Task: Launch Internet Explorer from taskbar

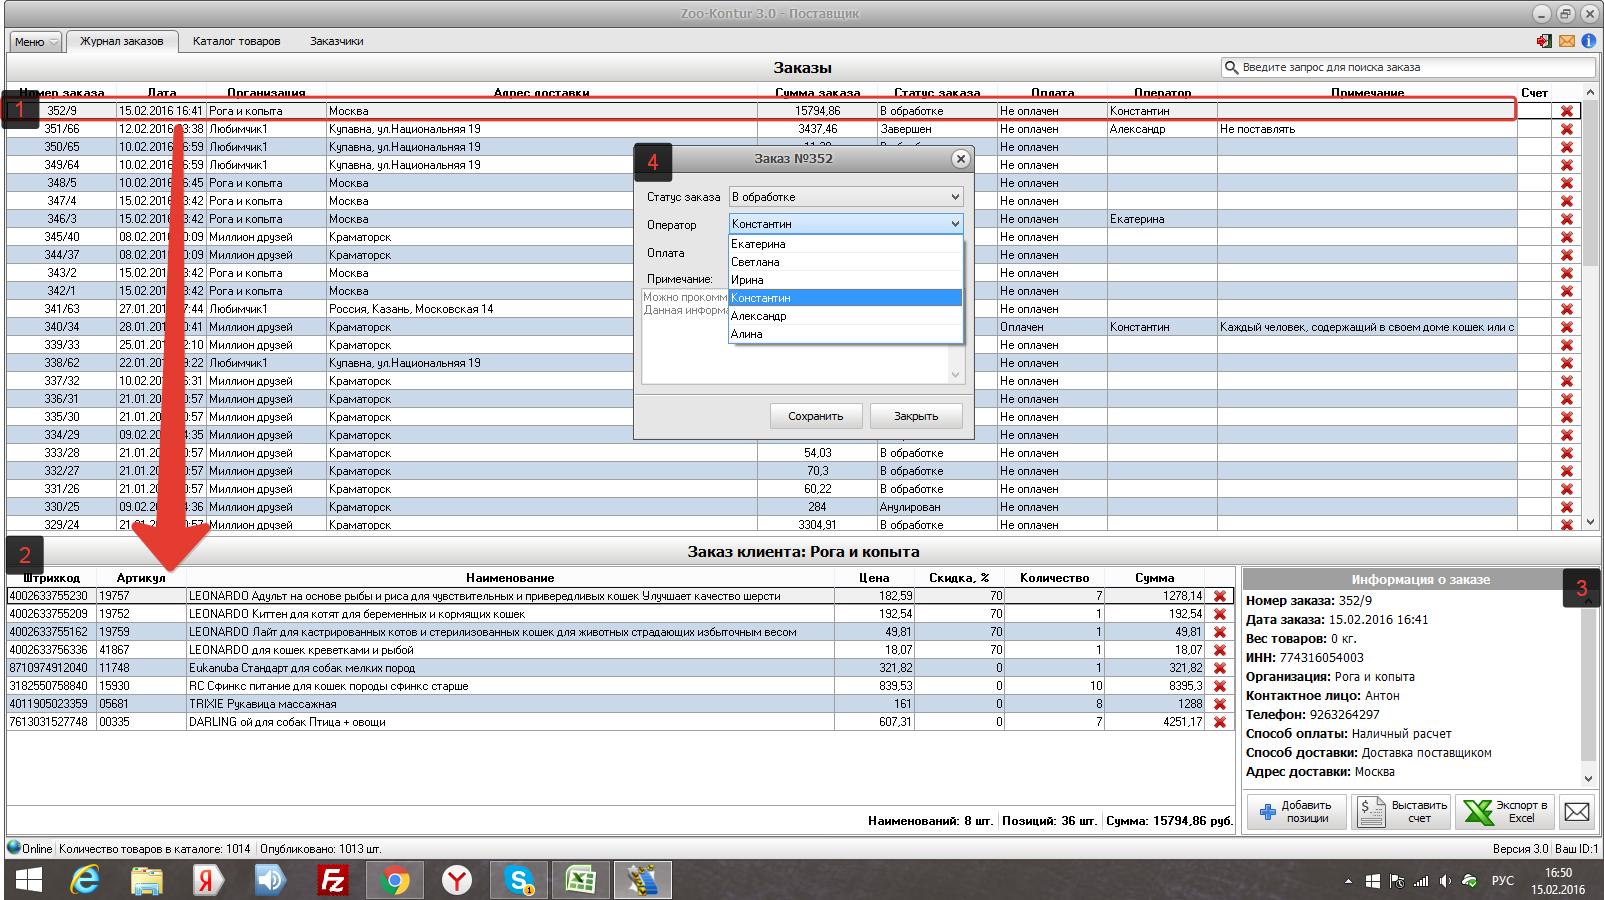Action: pyautogui.click(x=86, y=880)
